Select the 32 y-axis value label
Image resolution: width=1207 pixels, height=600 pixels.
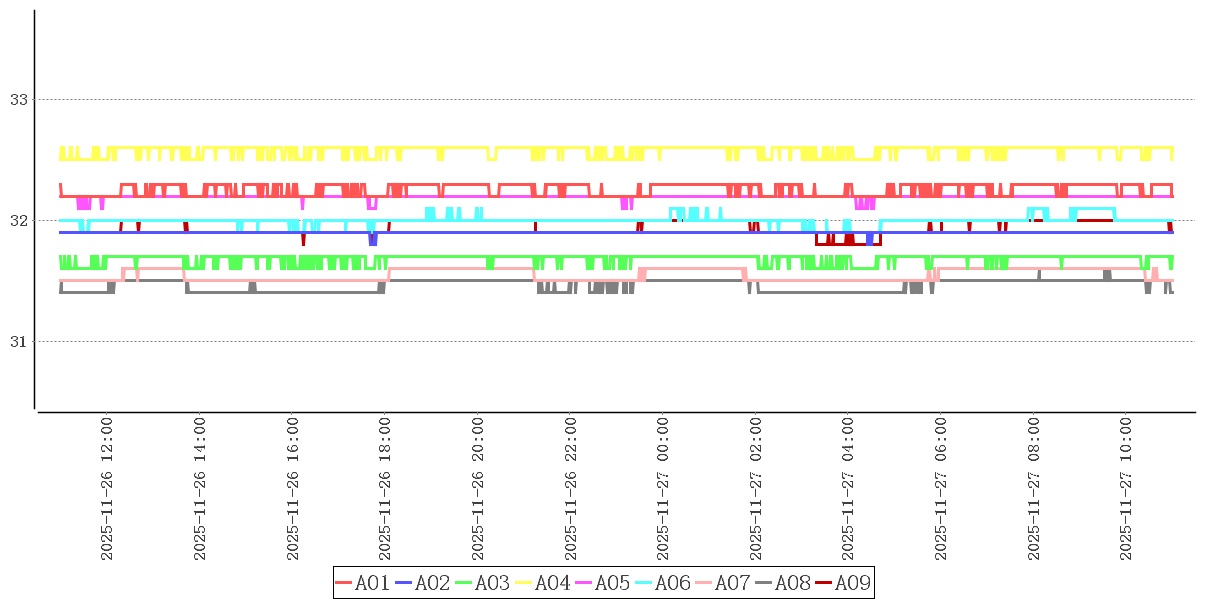click(18, 221)
